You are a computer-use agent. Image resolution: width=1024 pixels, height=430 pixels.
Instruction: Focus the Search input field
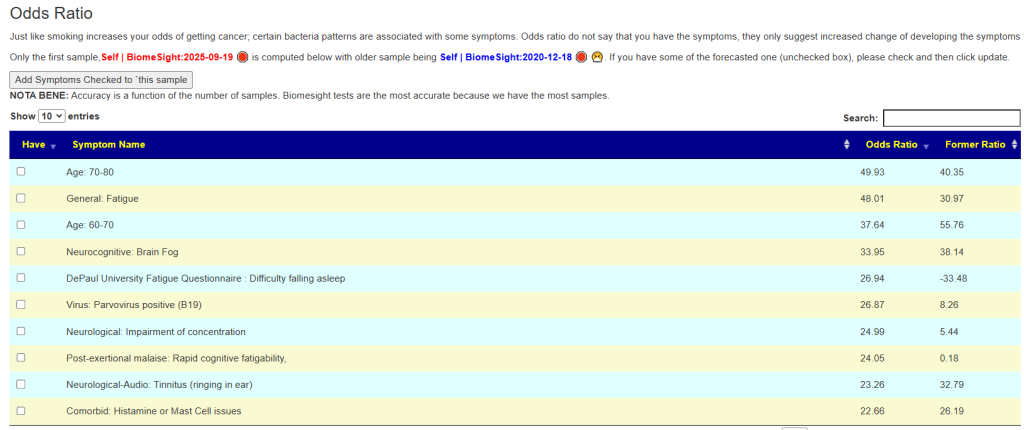(x=951, y=118)
